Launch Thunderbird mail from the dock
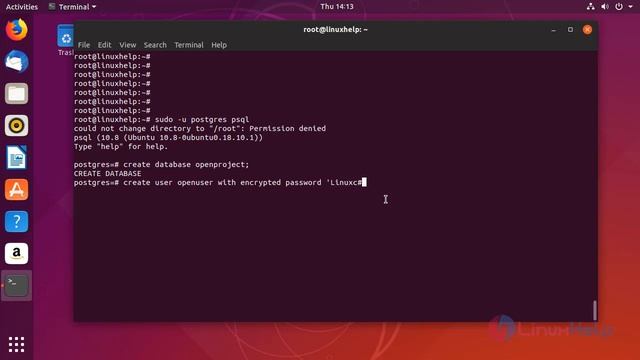640x360 pixels. (x=16, y=61)
